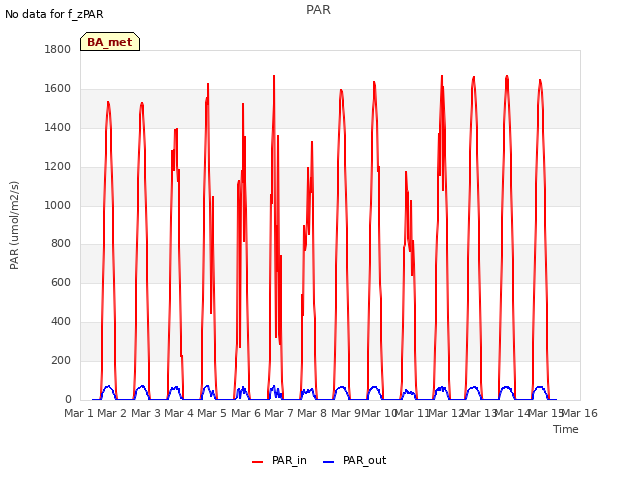640x480 pixels.
Task: Click the PAR_out legend entry
Action: point(354,460)
